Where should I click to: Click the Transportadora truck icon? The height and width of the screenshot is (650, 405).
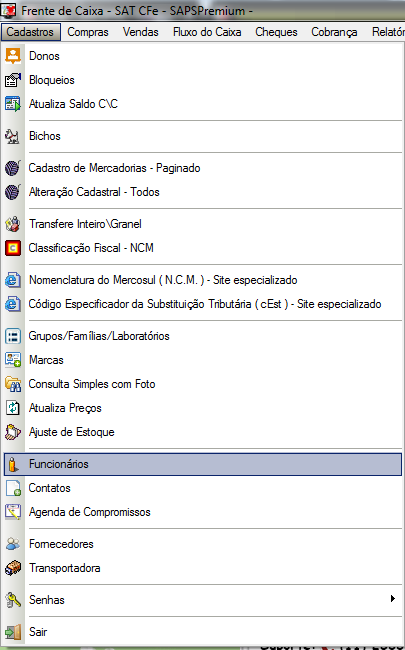13,568
